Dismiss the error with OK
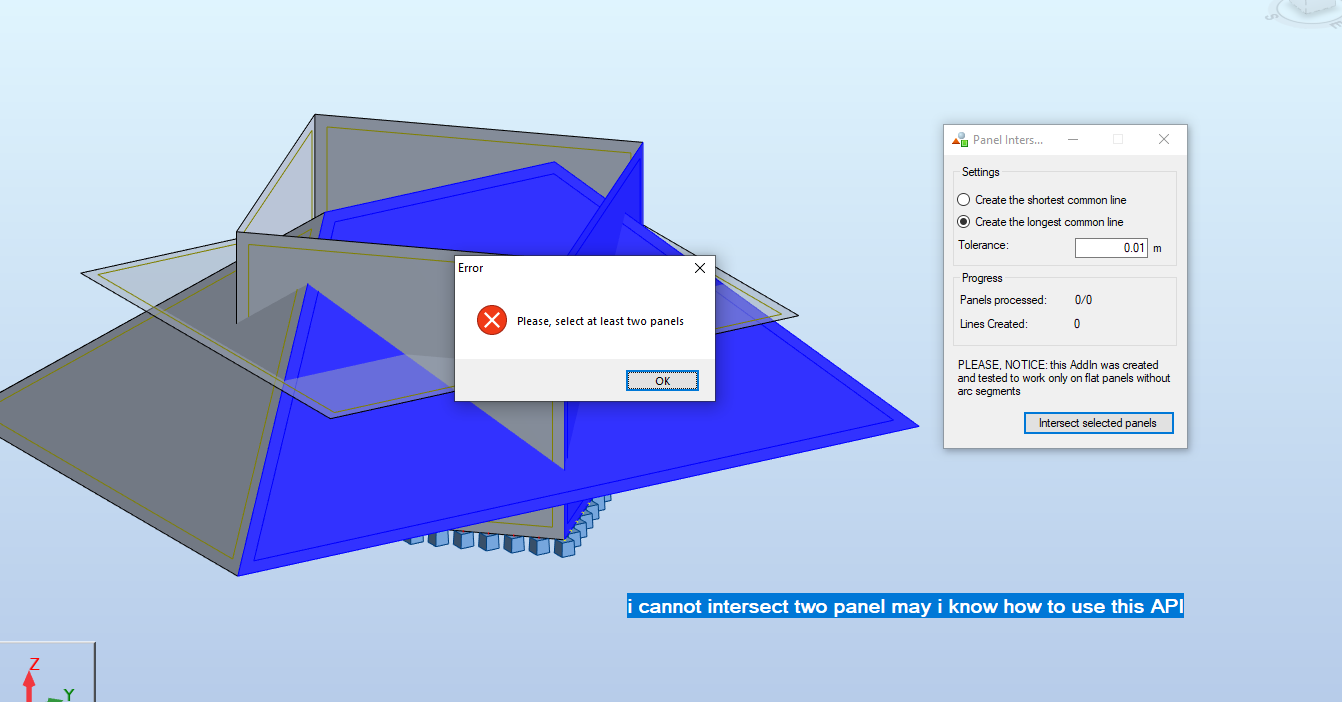Image resolution: width=1342 pixels, height=702 pixels. pos(662,380)
